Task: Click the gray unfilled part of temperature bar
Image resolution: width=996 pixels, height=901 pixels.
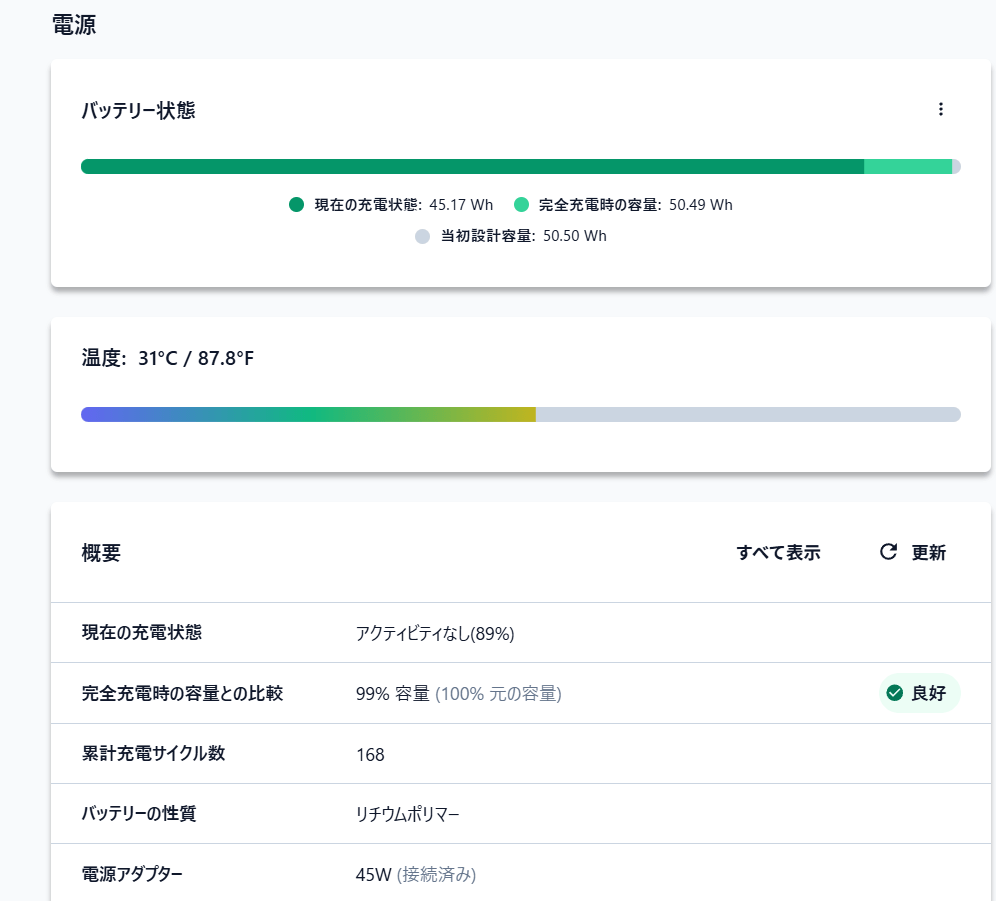Action: pyautogui.click(x=748, y=414)
